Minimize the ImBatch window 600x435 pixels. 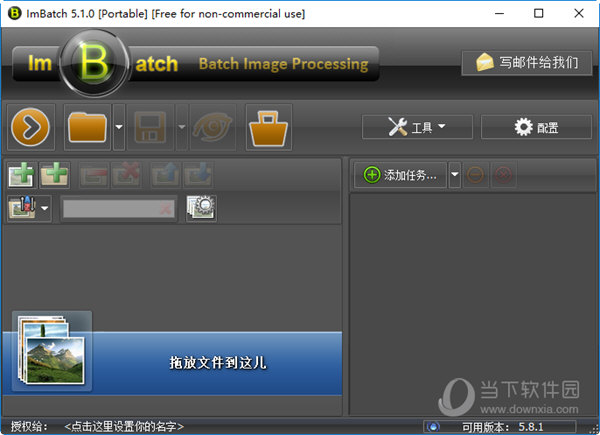pyautogui.click(x=499, y=13)
